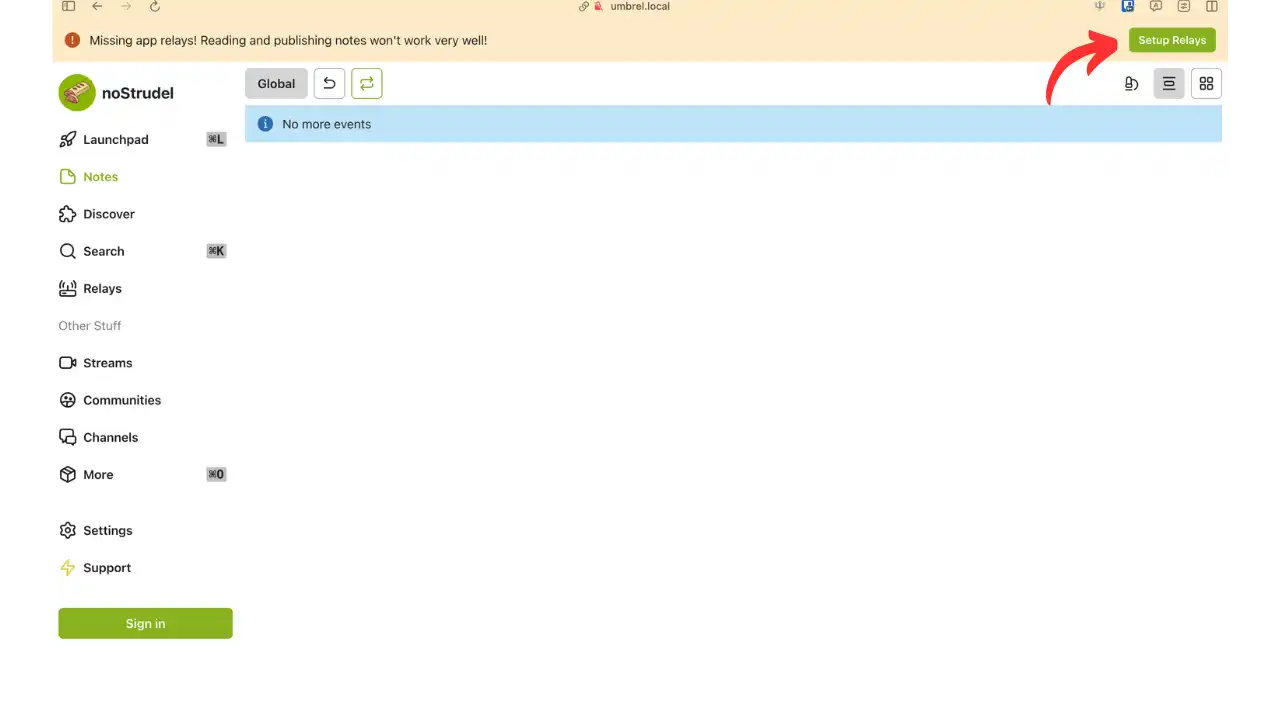The height and width of the screenshot is (720, 1280).
Task: Open the Global feed selector
Action: (x=276, y=83)
